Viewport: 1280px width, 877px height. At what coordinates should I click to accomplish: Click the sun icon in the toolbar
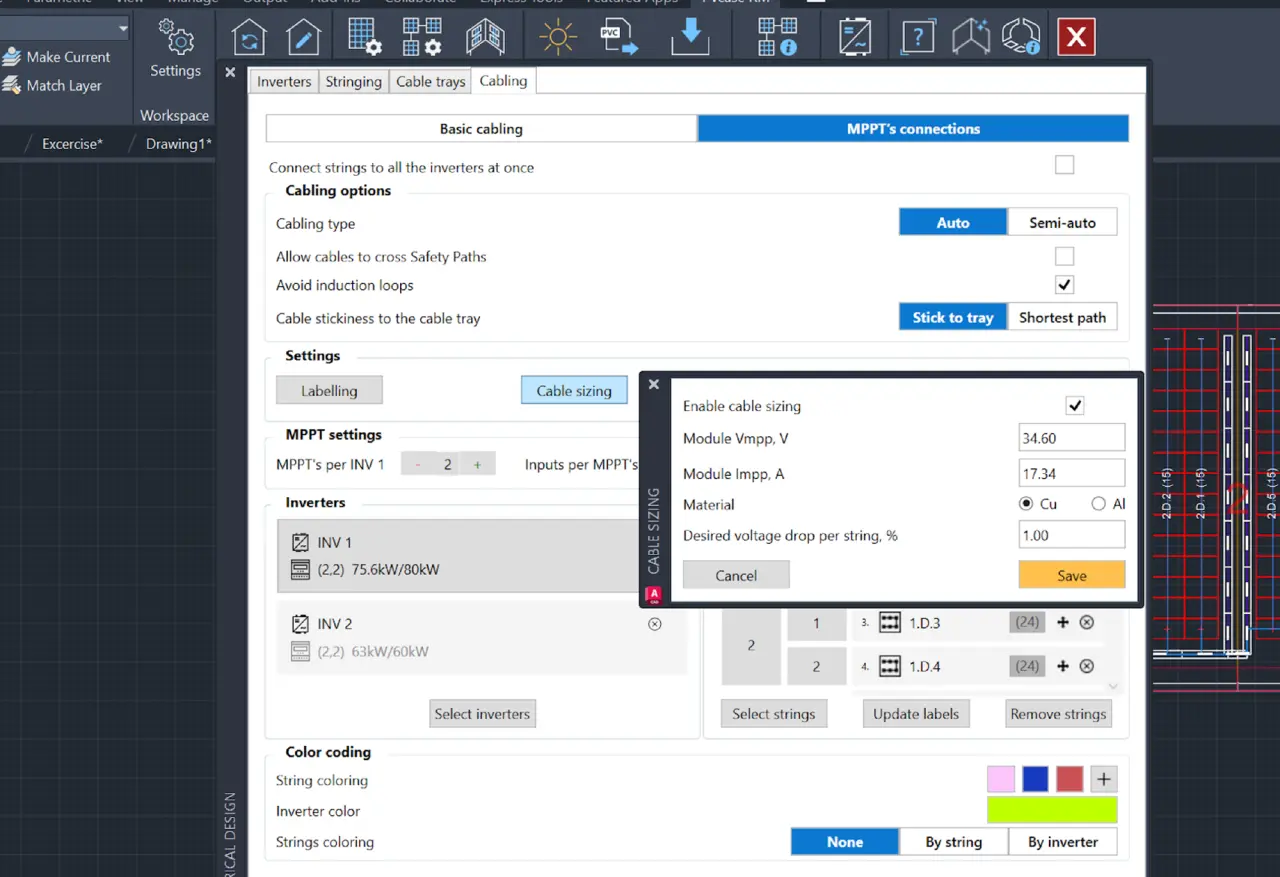(x=558, y=38)
